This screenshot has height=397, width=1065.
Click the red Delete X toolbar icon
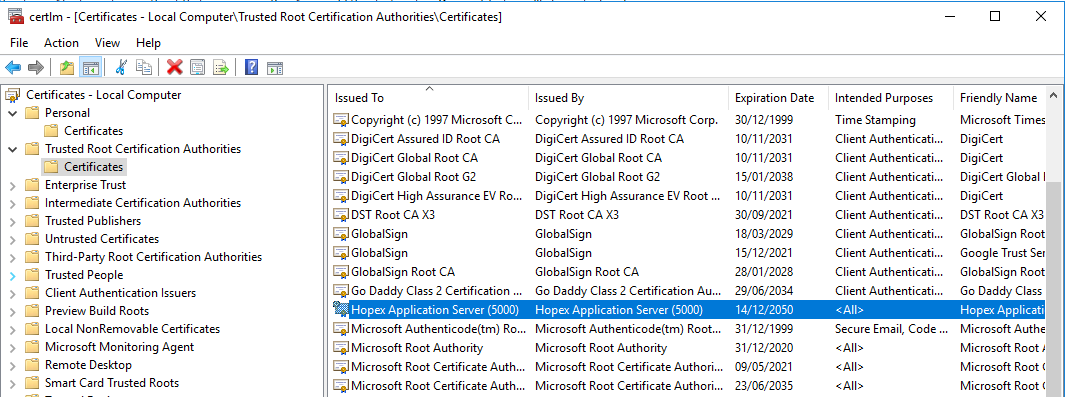pos(175,67)
